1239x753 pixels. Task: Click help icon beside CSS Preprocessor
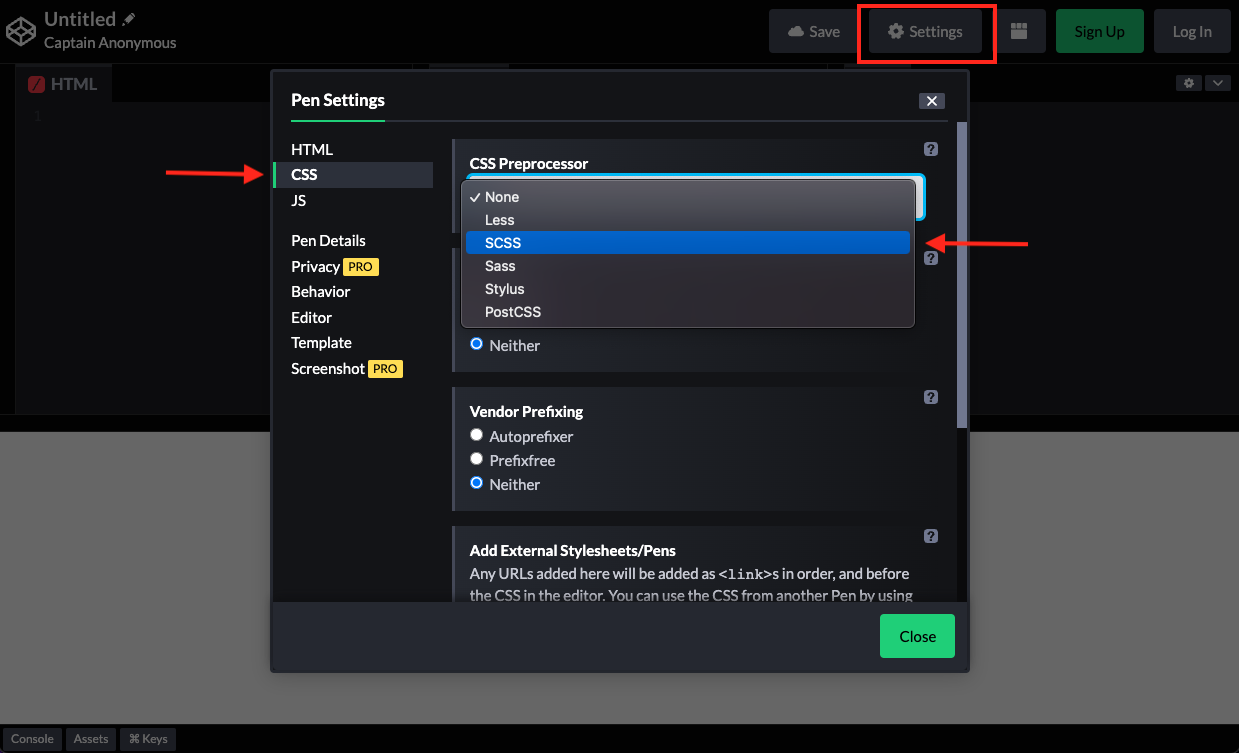[930, 149]
